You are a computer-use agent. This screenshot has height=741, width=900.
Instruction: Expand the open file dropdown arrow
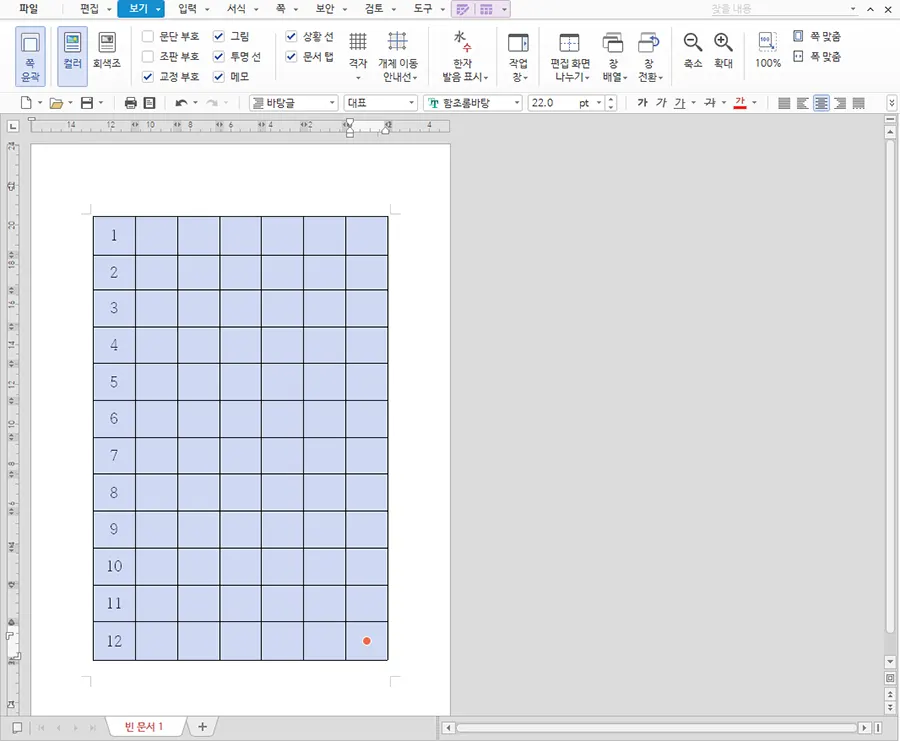pyautogui.click(x=70, y=103)
